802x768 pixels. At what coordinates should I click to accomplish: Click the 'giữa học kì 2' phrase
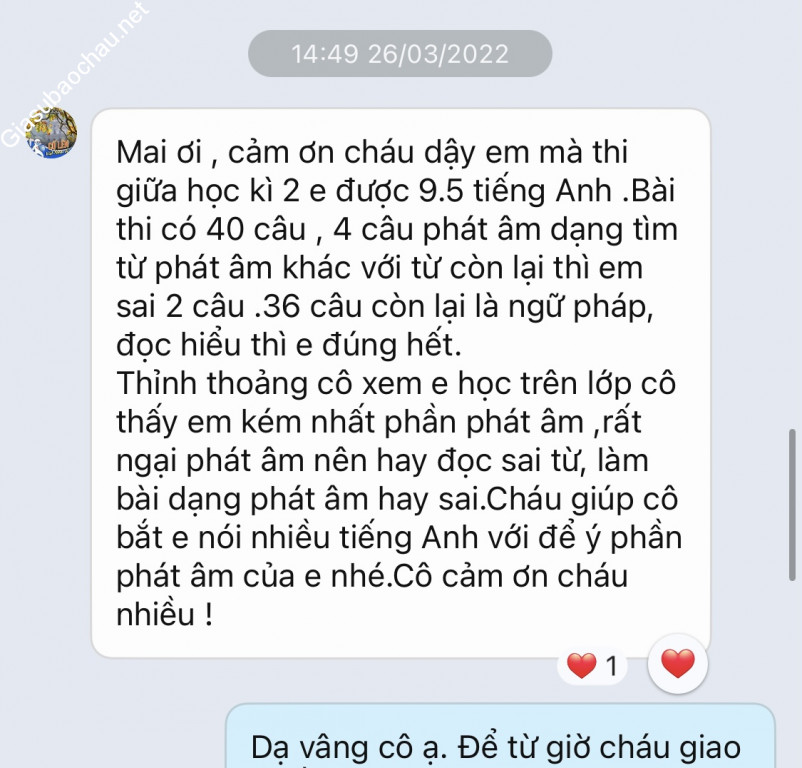[208, 191]
